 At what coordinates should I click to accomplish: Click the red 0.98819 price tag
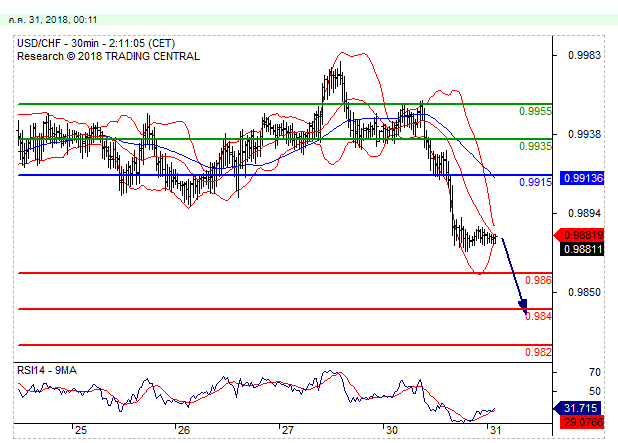tap(579, 235)
